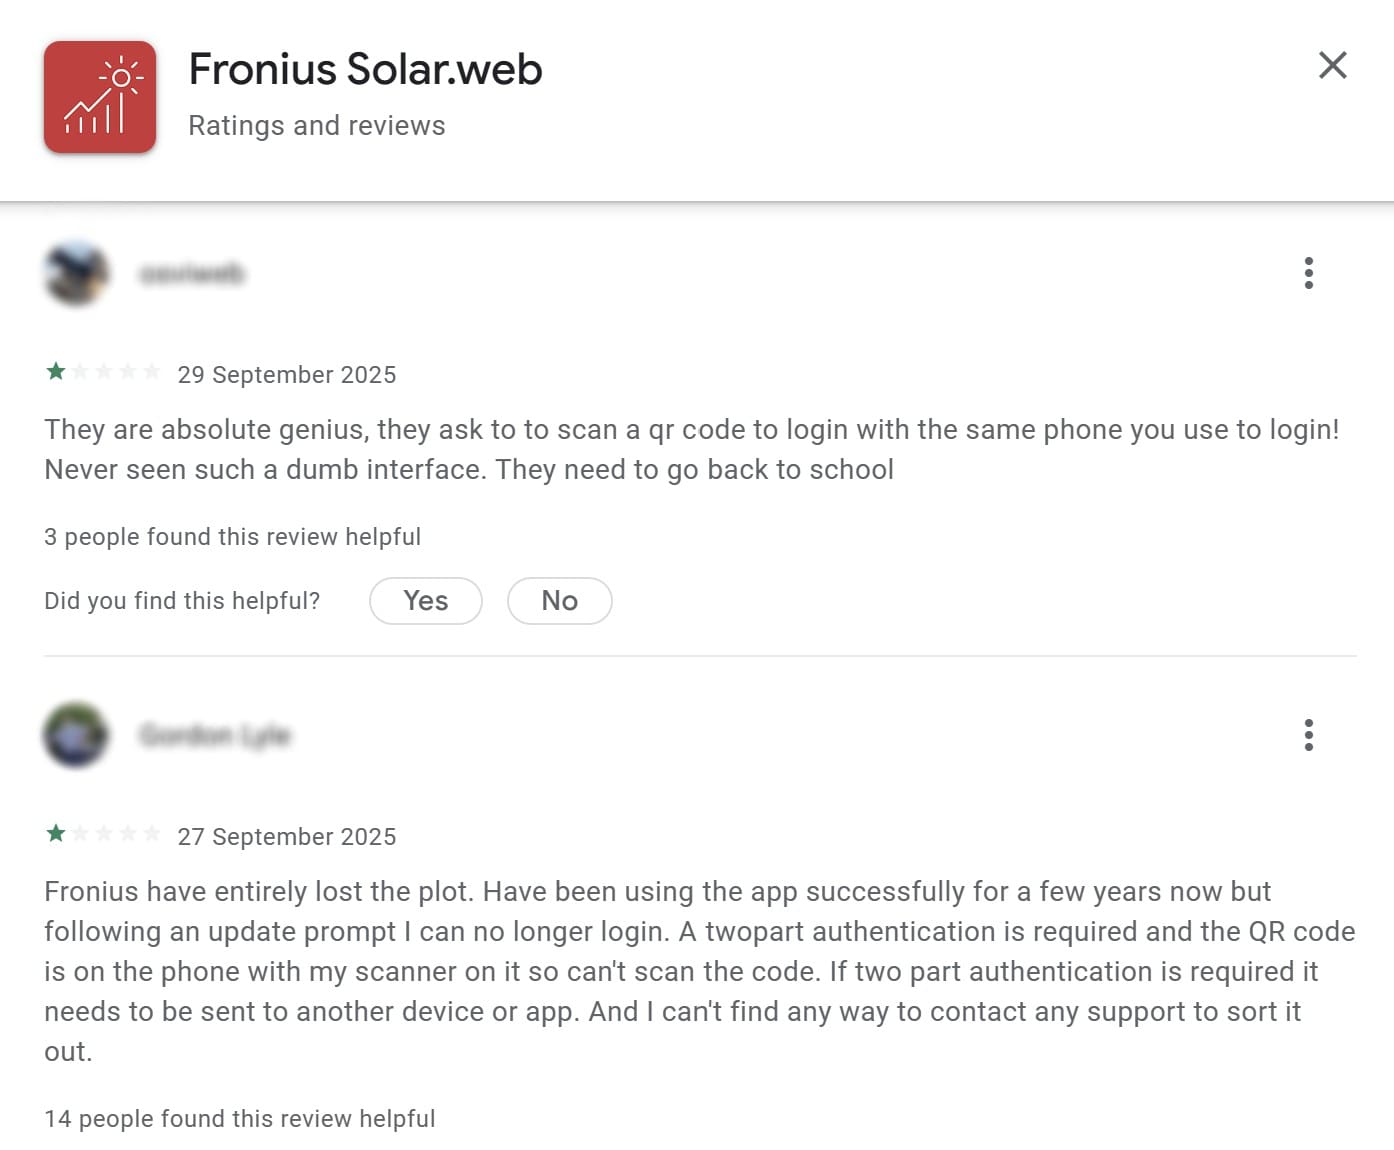Image resolution: width=1394 pixels, height=1150 pixels.
Task: Click '14 people found this review helpful'
Action: click(x=240, y=1118)
